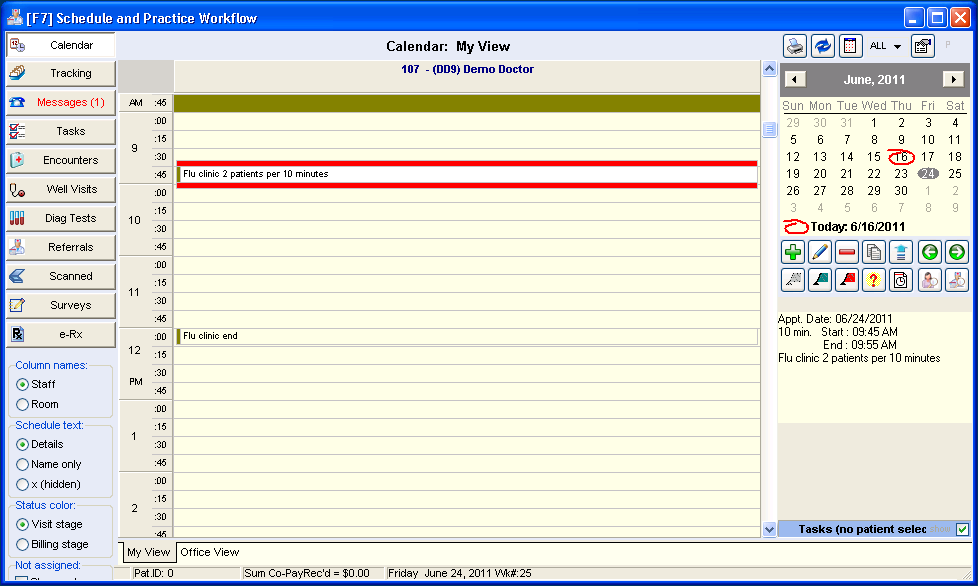The image size is (978, 586).
Task: Click the blue refresh arrows icon
Action: 823,46
